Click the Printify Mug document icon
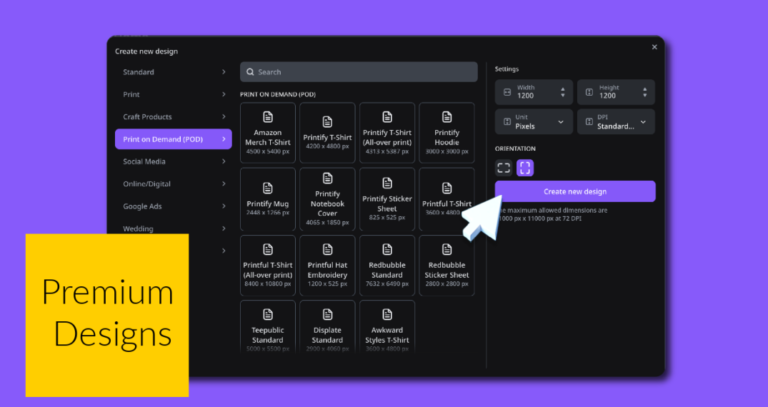 pyautogui.click(x=268, y=188)
